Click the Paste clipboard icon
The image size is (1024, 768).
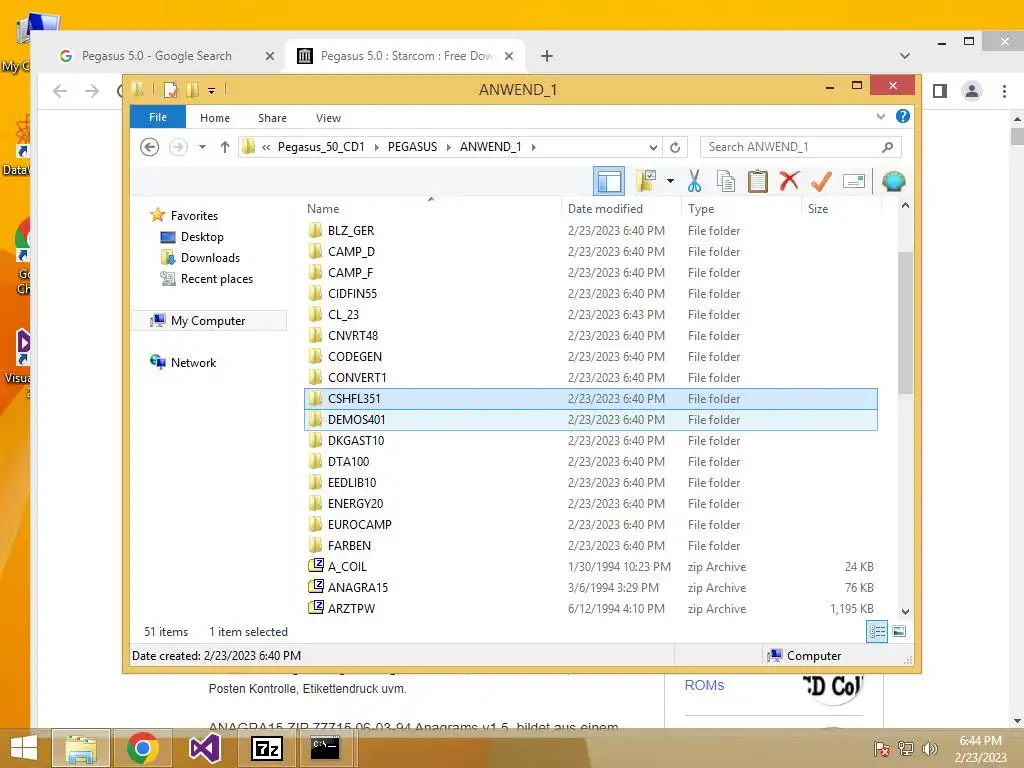pos(758,181)
